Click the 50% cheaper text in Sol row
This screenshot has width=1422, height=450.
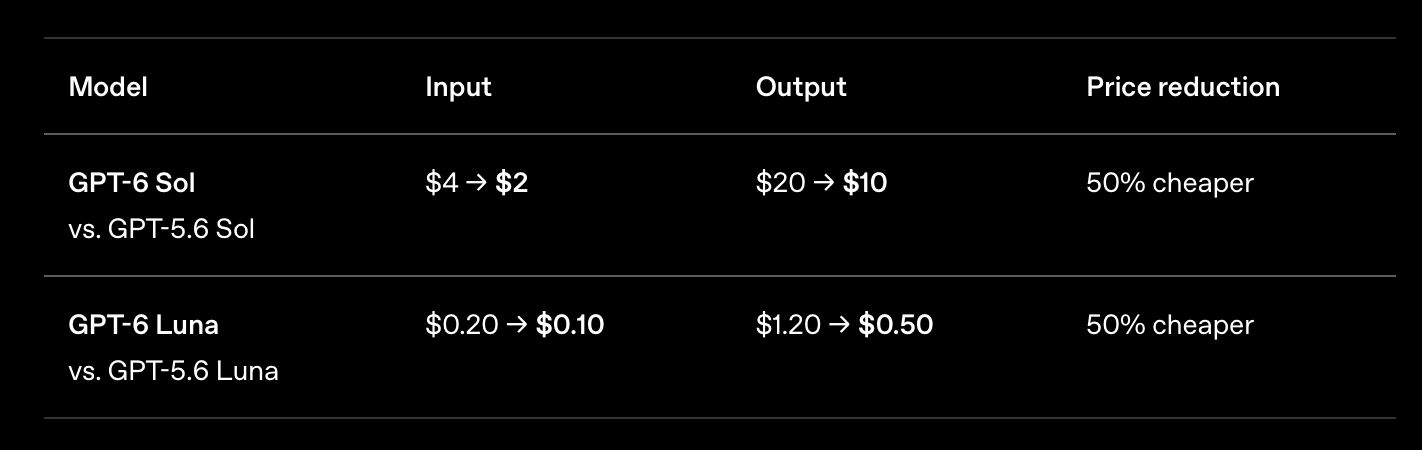[1170, 183]
